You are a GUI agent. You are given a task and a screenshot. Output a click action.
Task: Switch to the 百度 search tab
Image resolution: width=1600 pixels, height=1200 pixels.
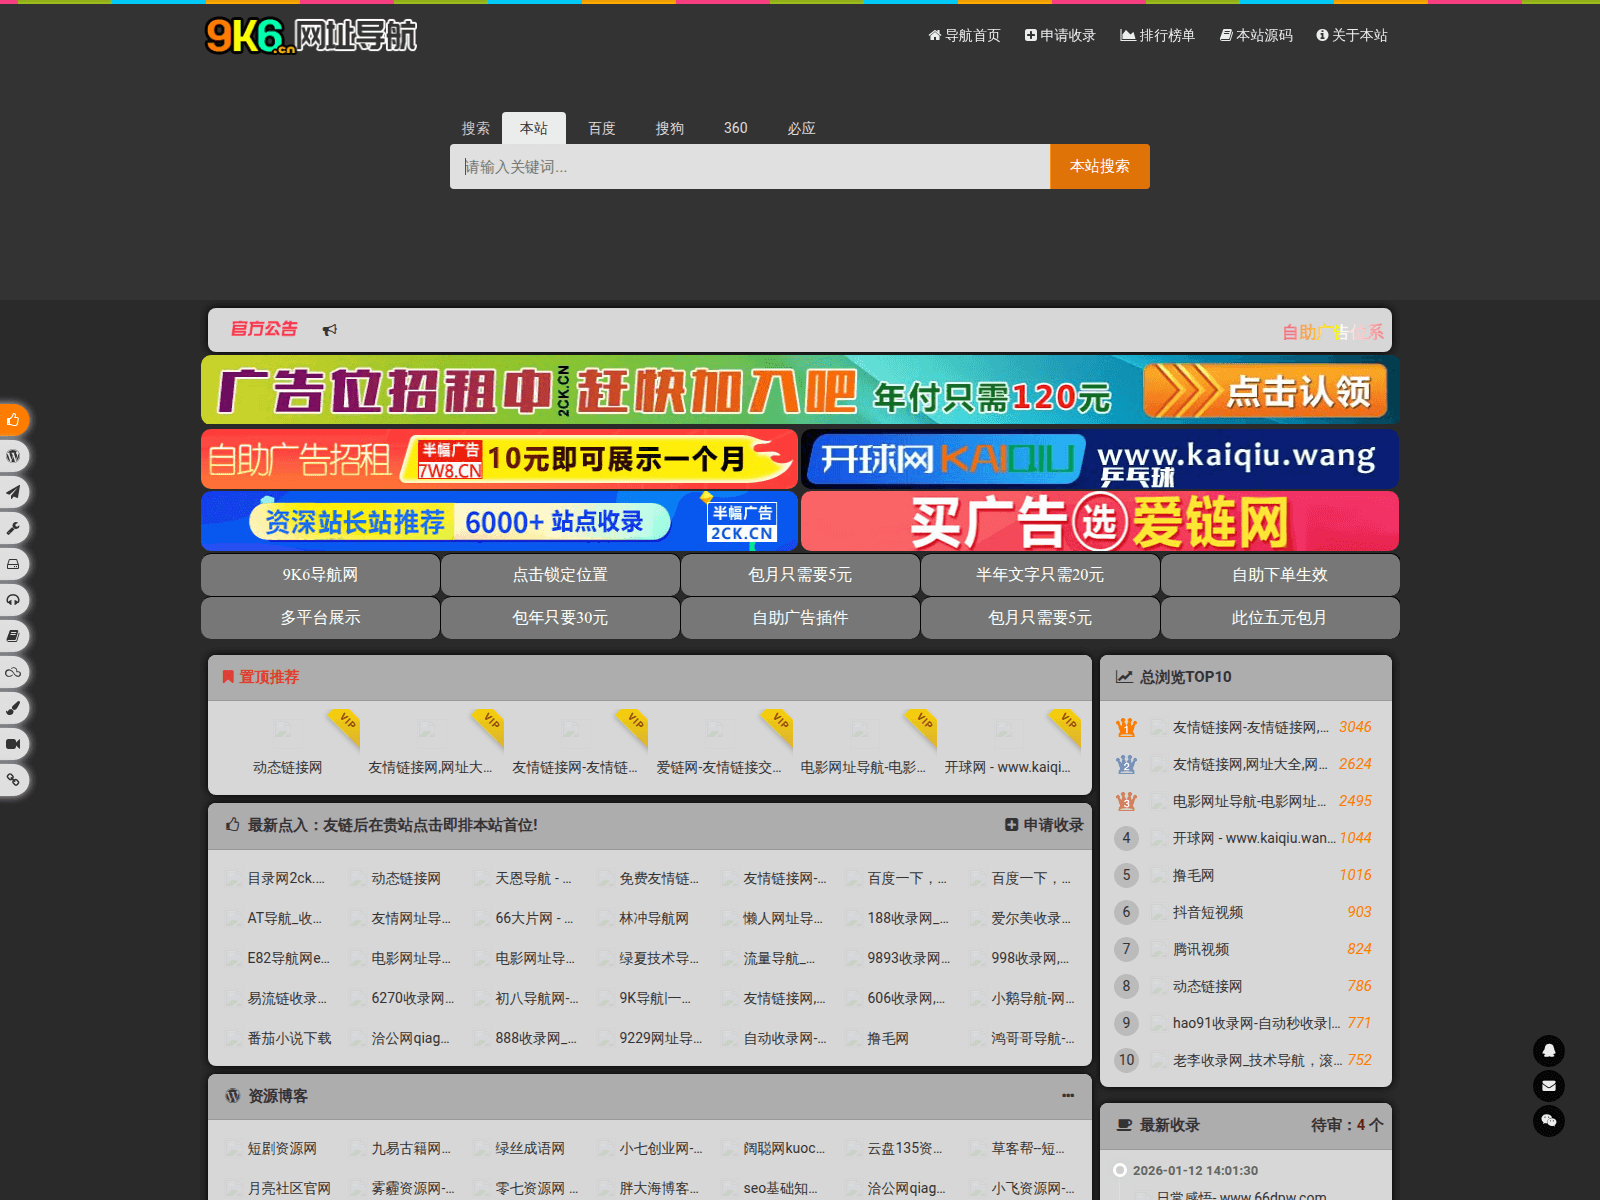click(601, 128)
